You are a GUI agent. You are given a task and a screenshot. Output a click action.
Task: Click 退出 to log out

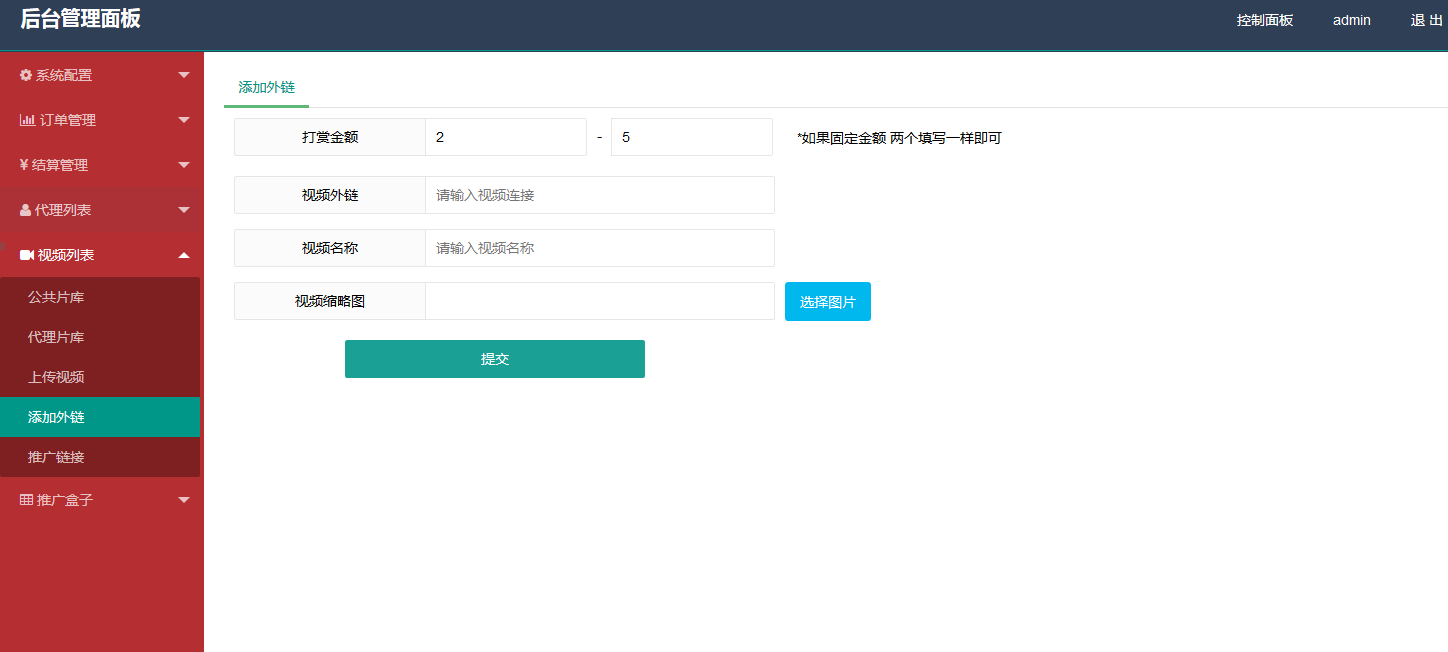coord(1426,20)
